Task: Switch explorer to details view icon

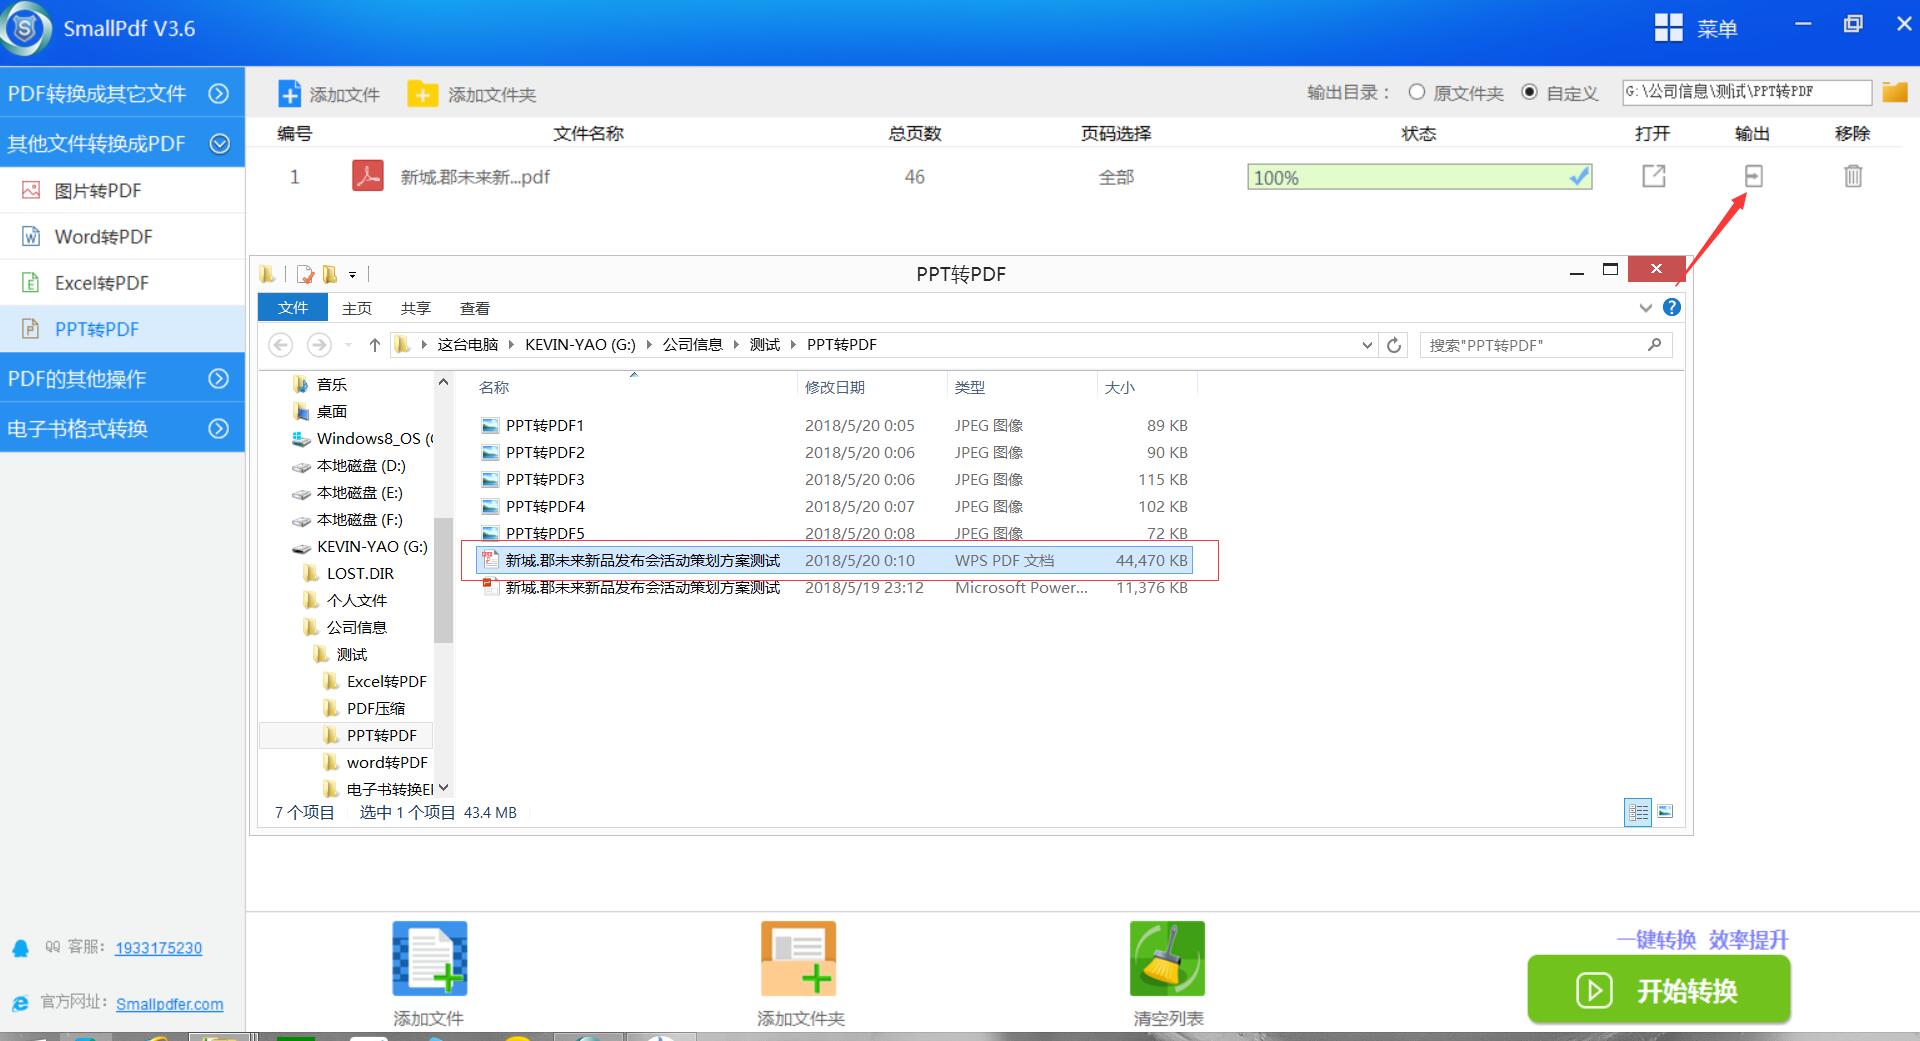Action: pos(1638,812)
